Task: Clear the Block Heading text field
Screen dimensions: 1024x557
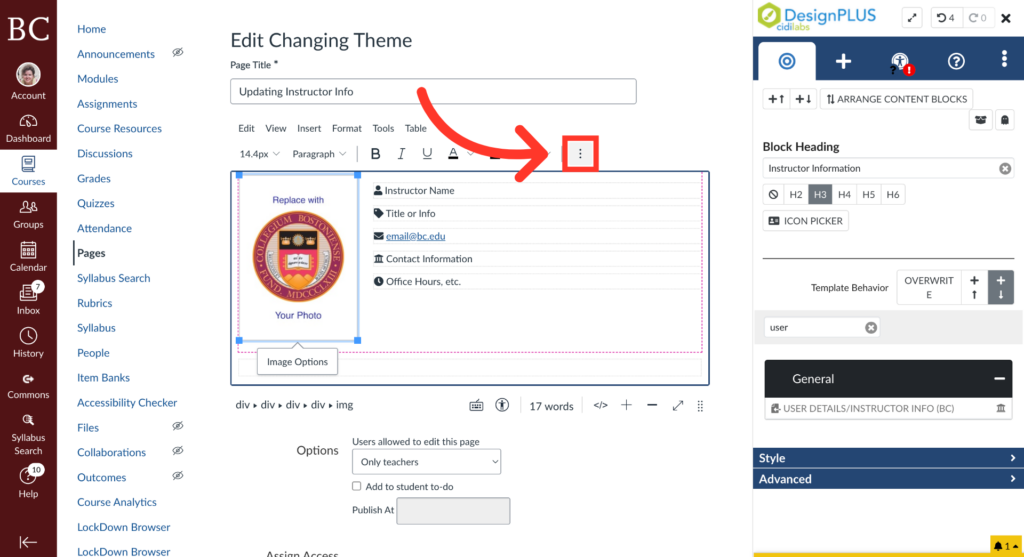Action: click(1005, 169)
